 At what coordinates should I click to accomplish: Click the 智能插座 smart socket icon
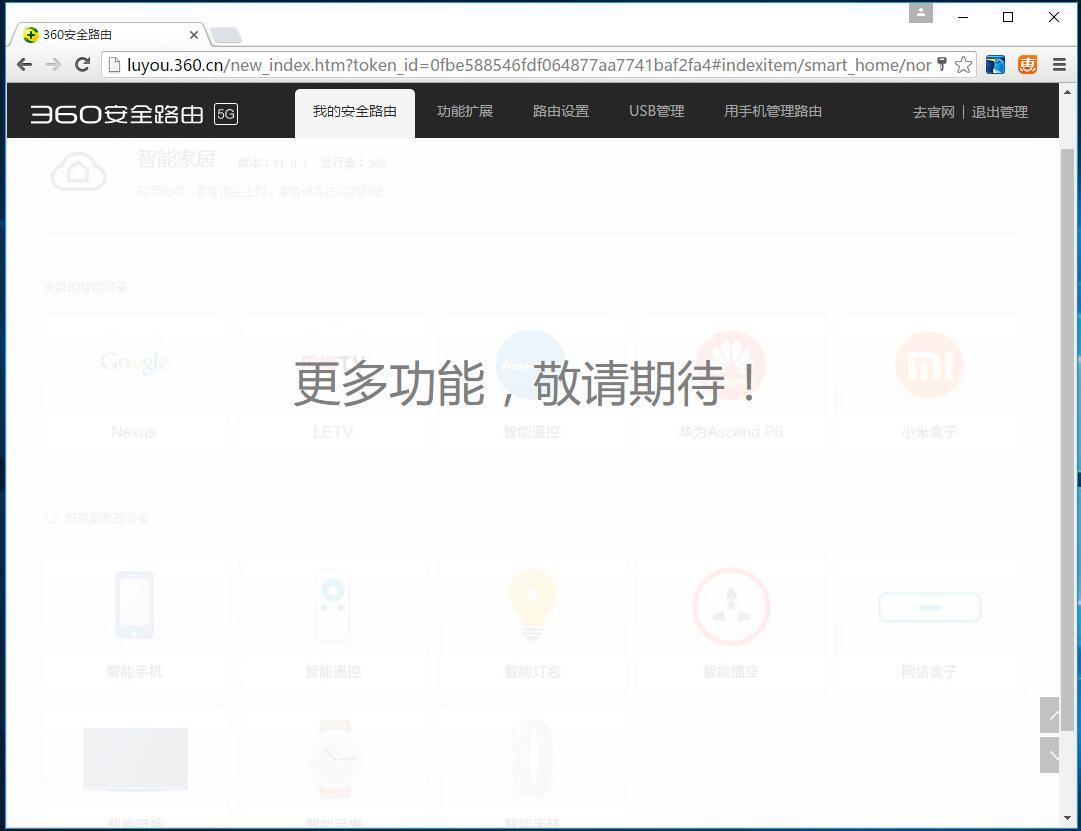[x=731, y=605]
